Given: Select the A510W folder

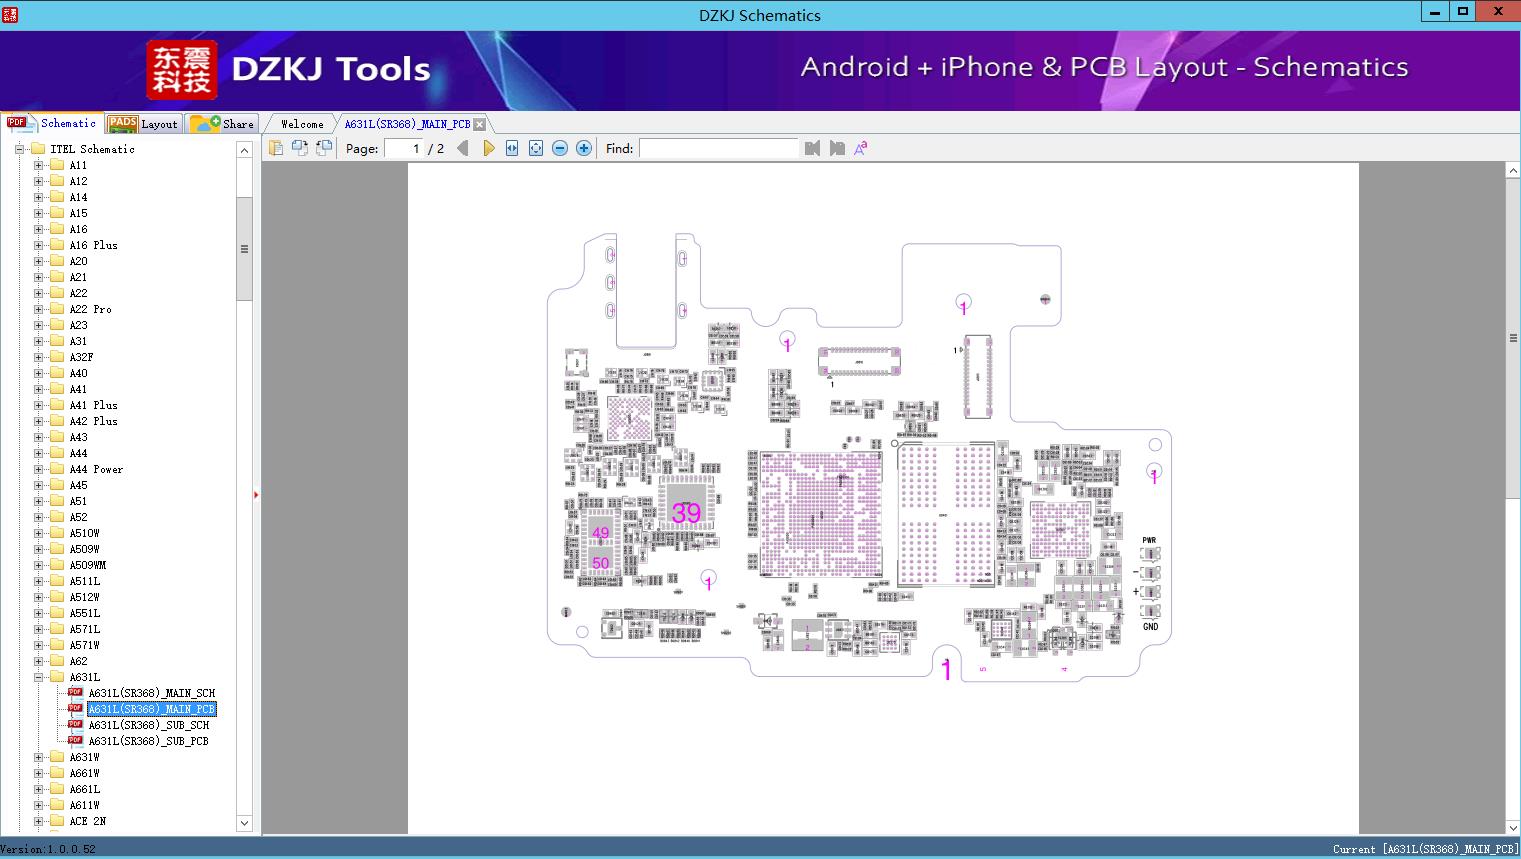Looking at the screenshot, I should pyautogui.click(x=84, y=533).
